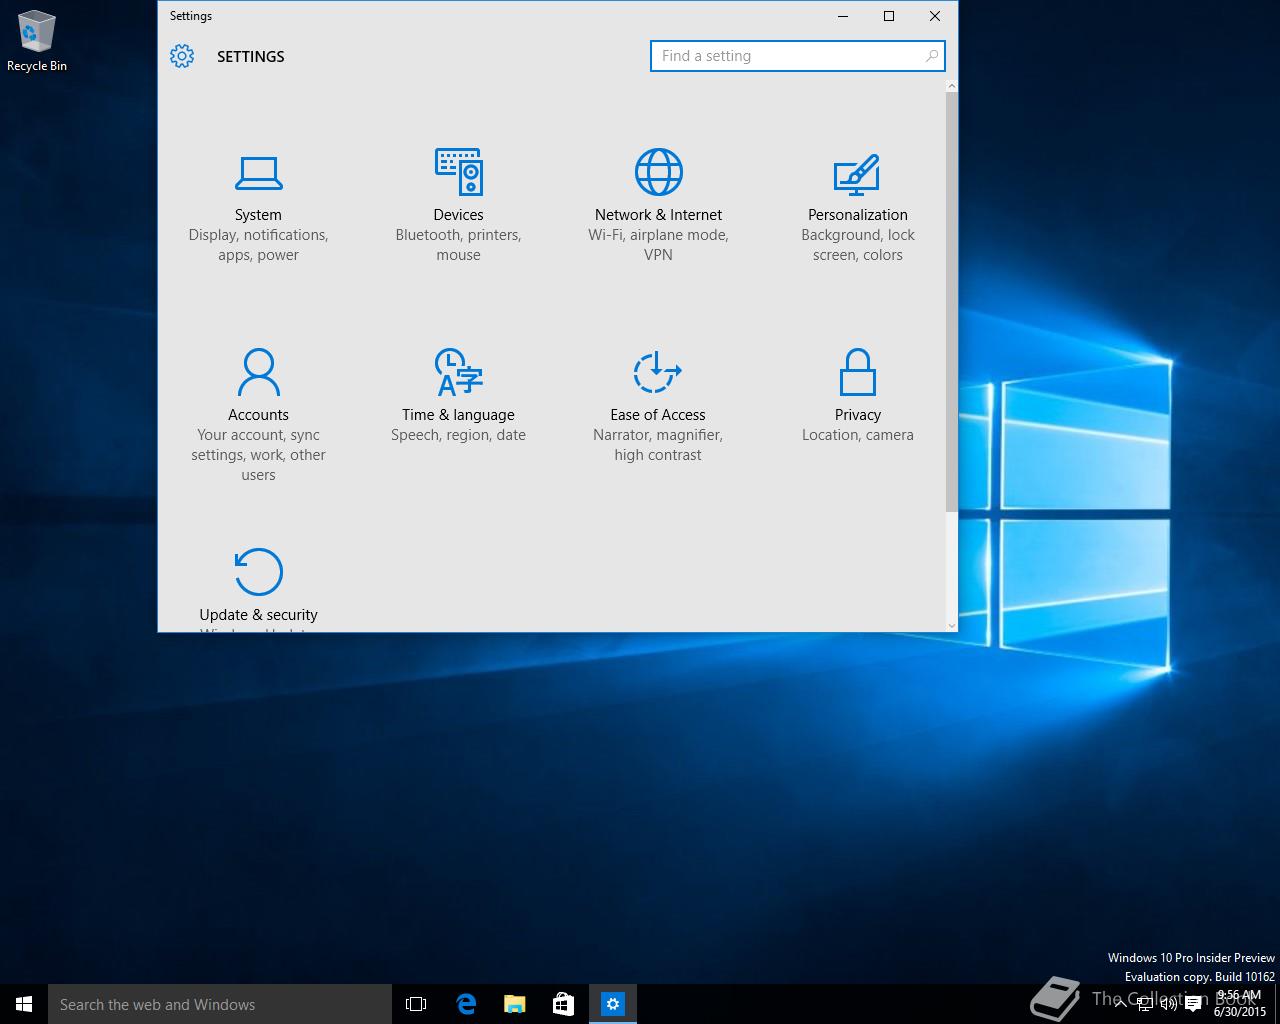Screen dimensions: 1280x1024
Task: Launch Microsoft Edge from the taskbar
Action: point(466,1004)
